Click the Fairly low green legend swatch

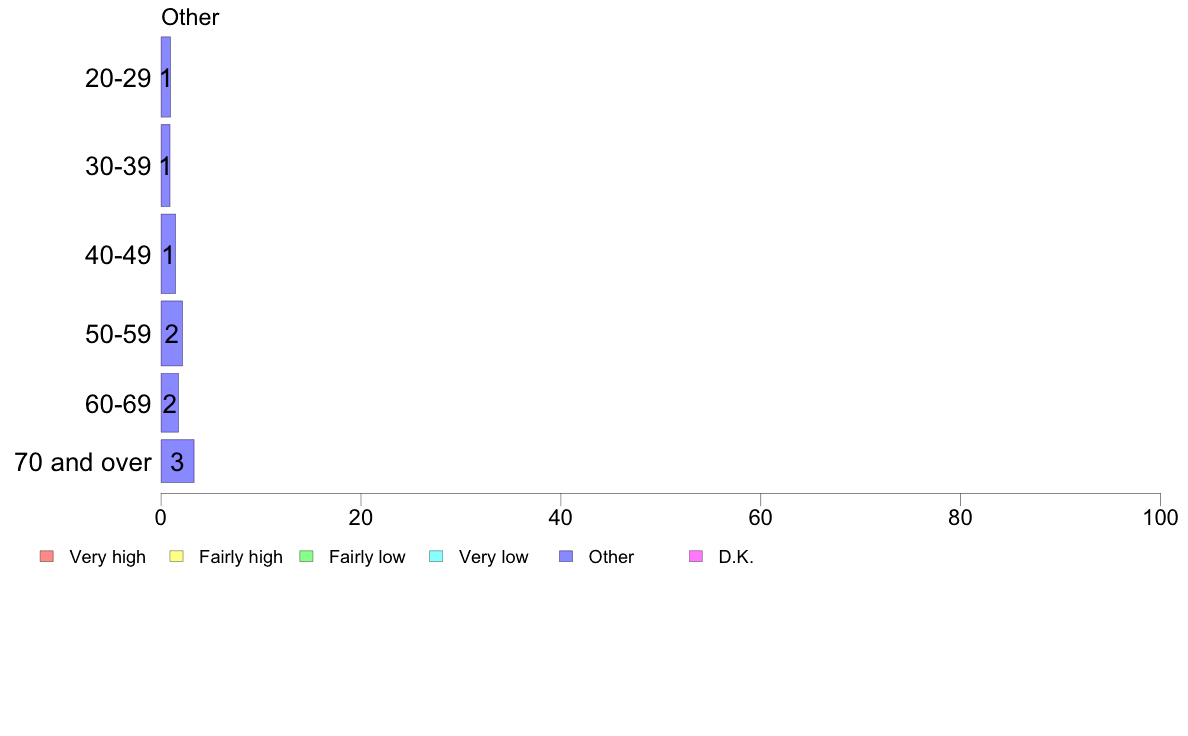click(306, 556)
